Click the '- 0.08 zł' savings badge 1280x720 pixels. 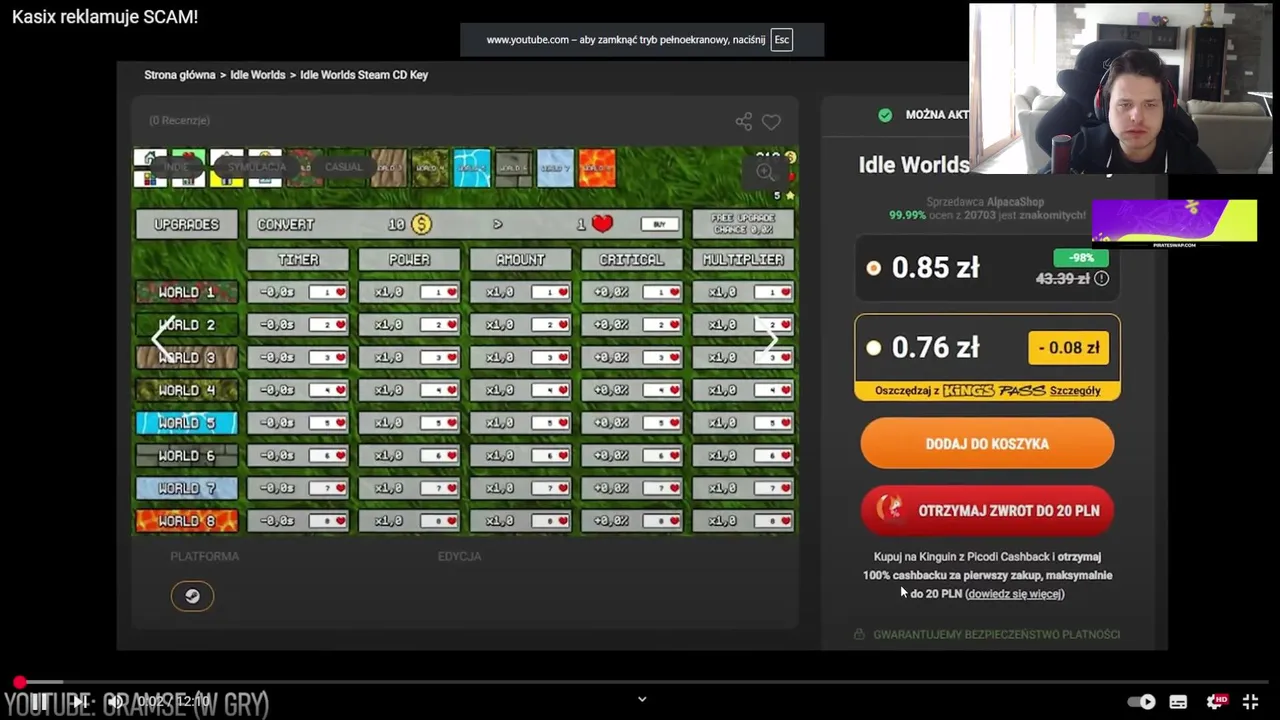tap(1068, 348)
